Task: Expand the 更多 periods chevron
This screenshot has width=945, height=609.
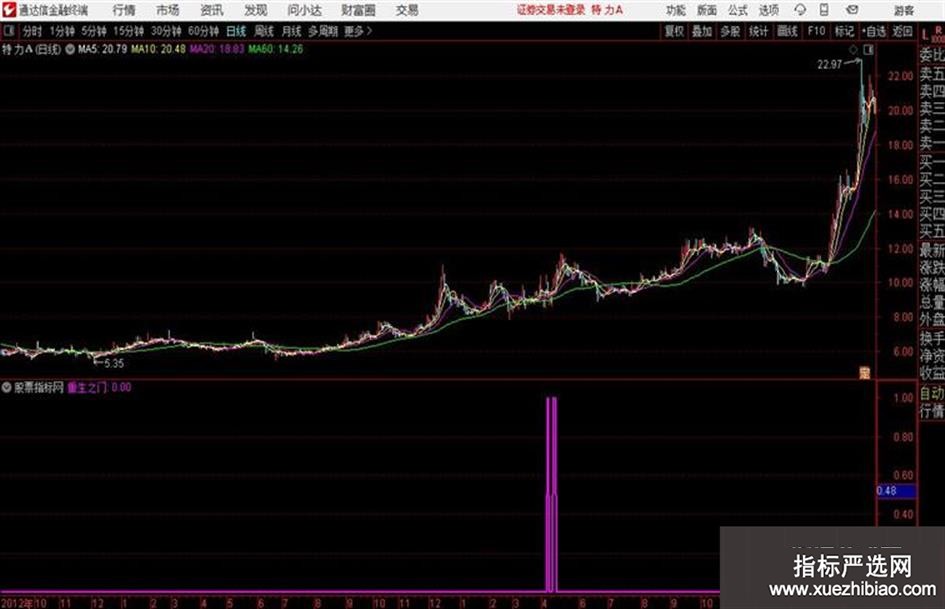Action: coord(369,31)
